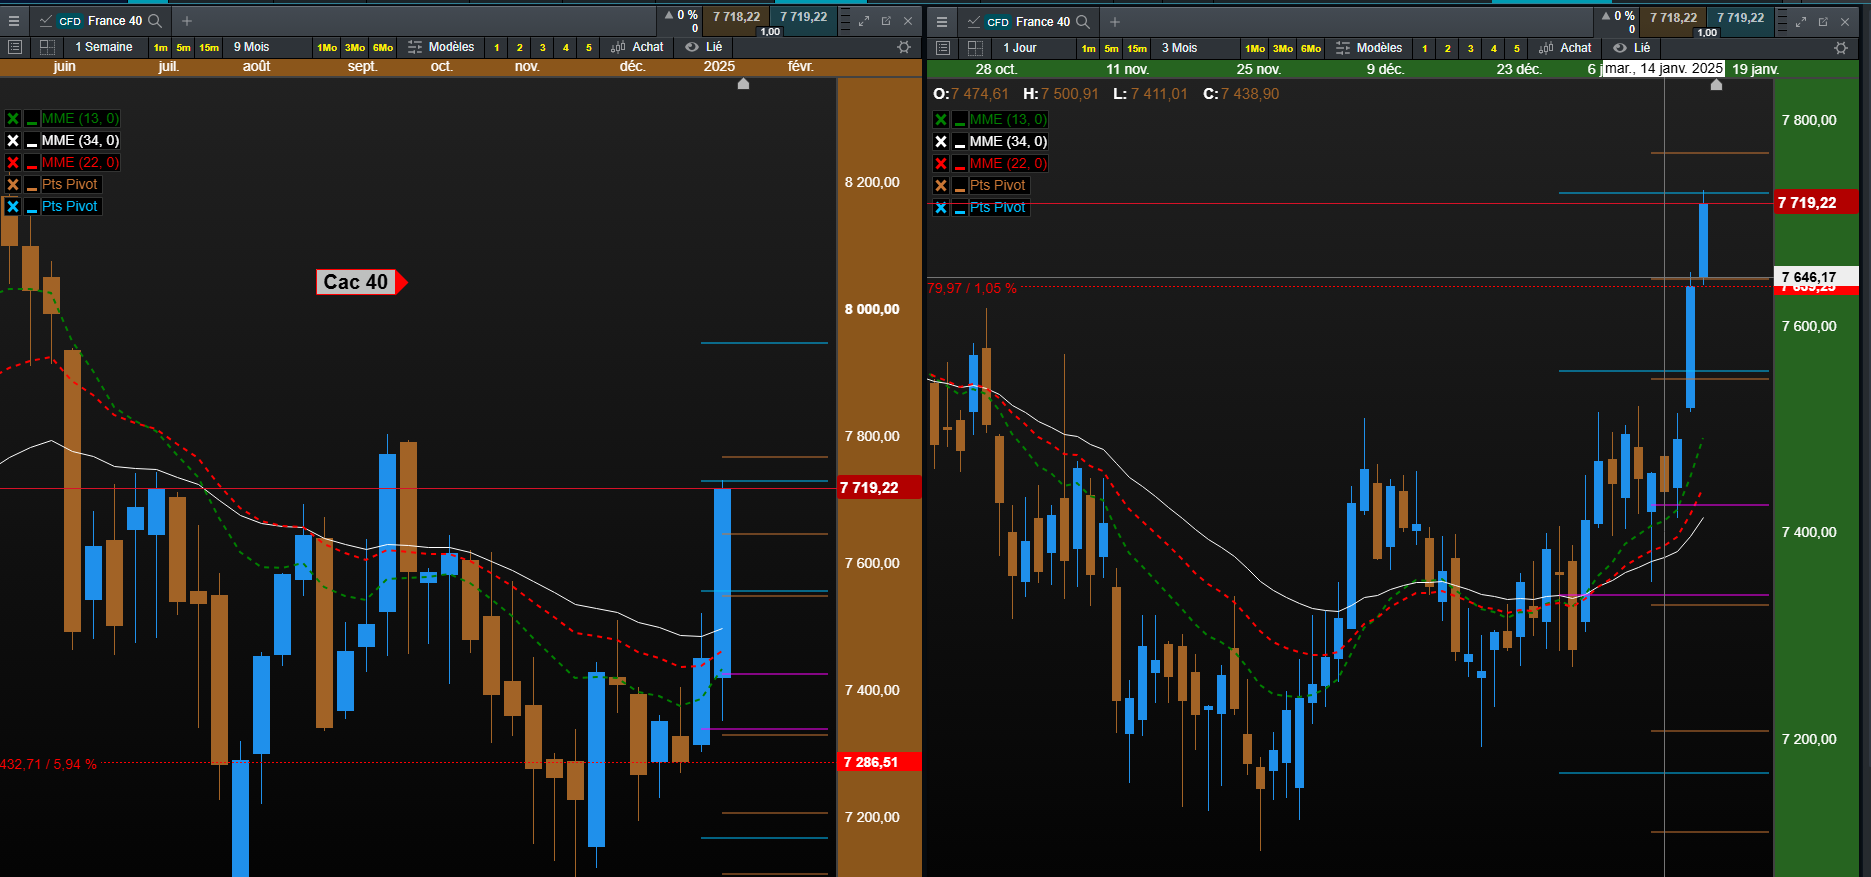Pop out the right chart into a new window

(x=1823, y=21)
